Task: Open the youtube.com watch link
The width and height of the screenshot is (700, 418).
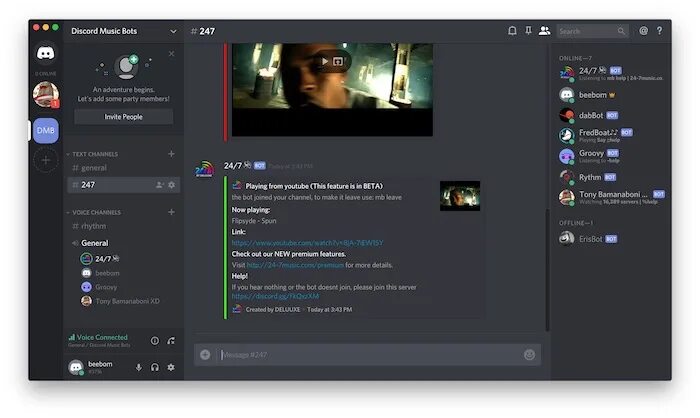Action: pos(307,243)
